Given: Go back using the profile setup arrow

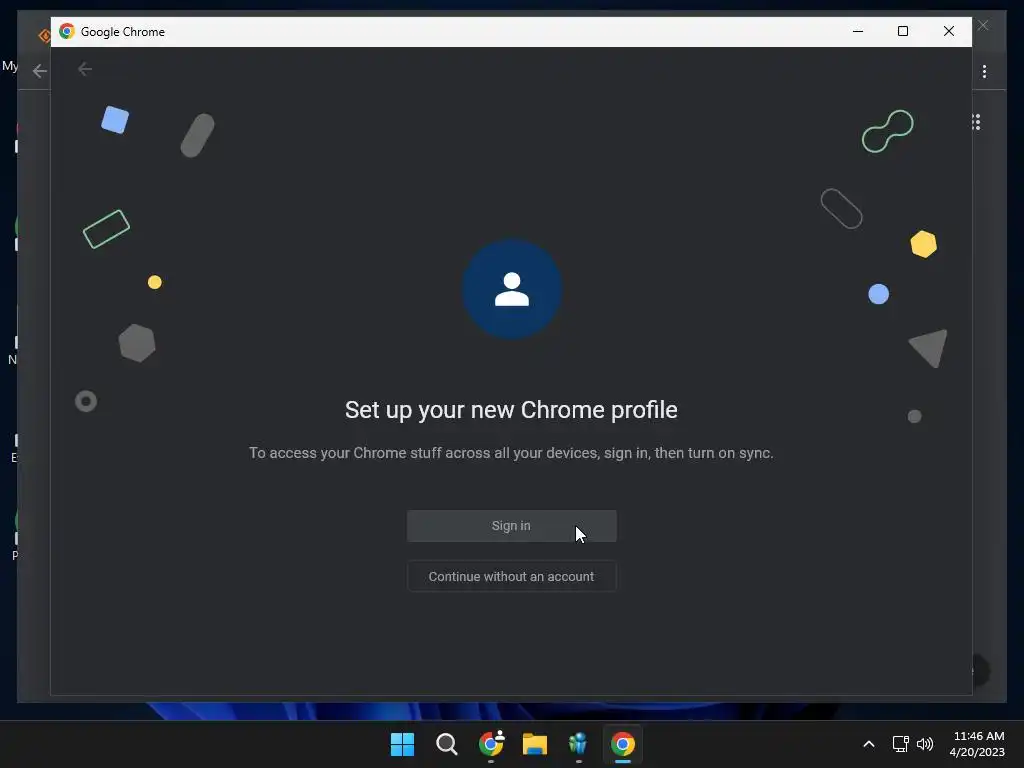Looking at the screenshot, I should point(85,69).
